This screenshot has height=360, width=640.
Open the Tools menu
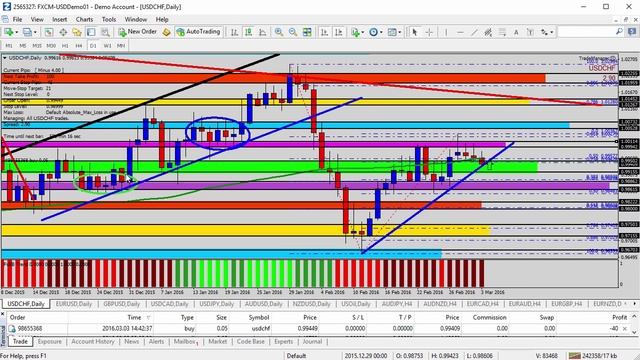109,19
